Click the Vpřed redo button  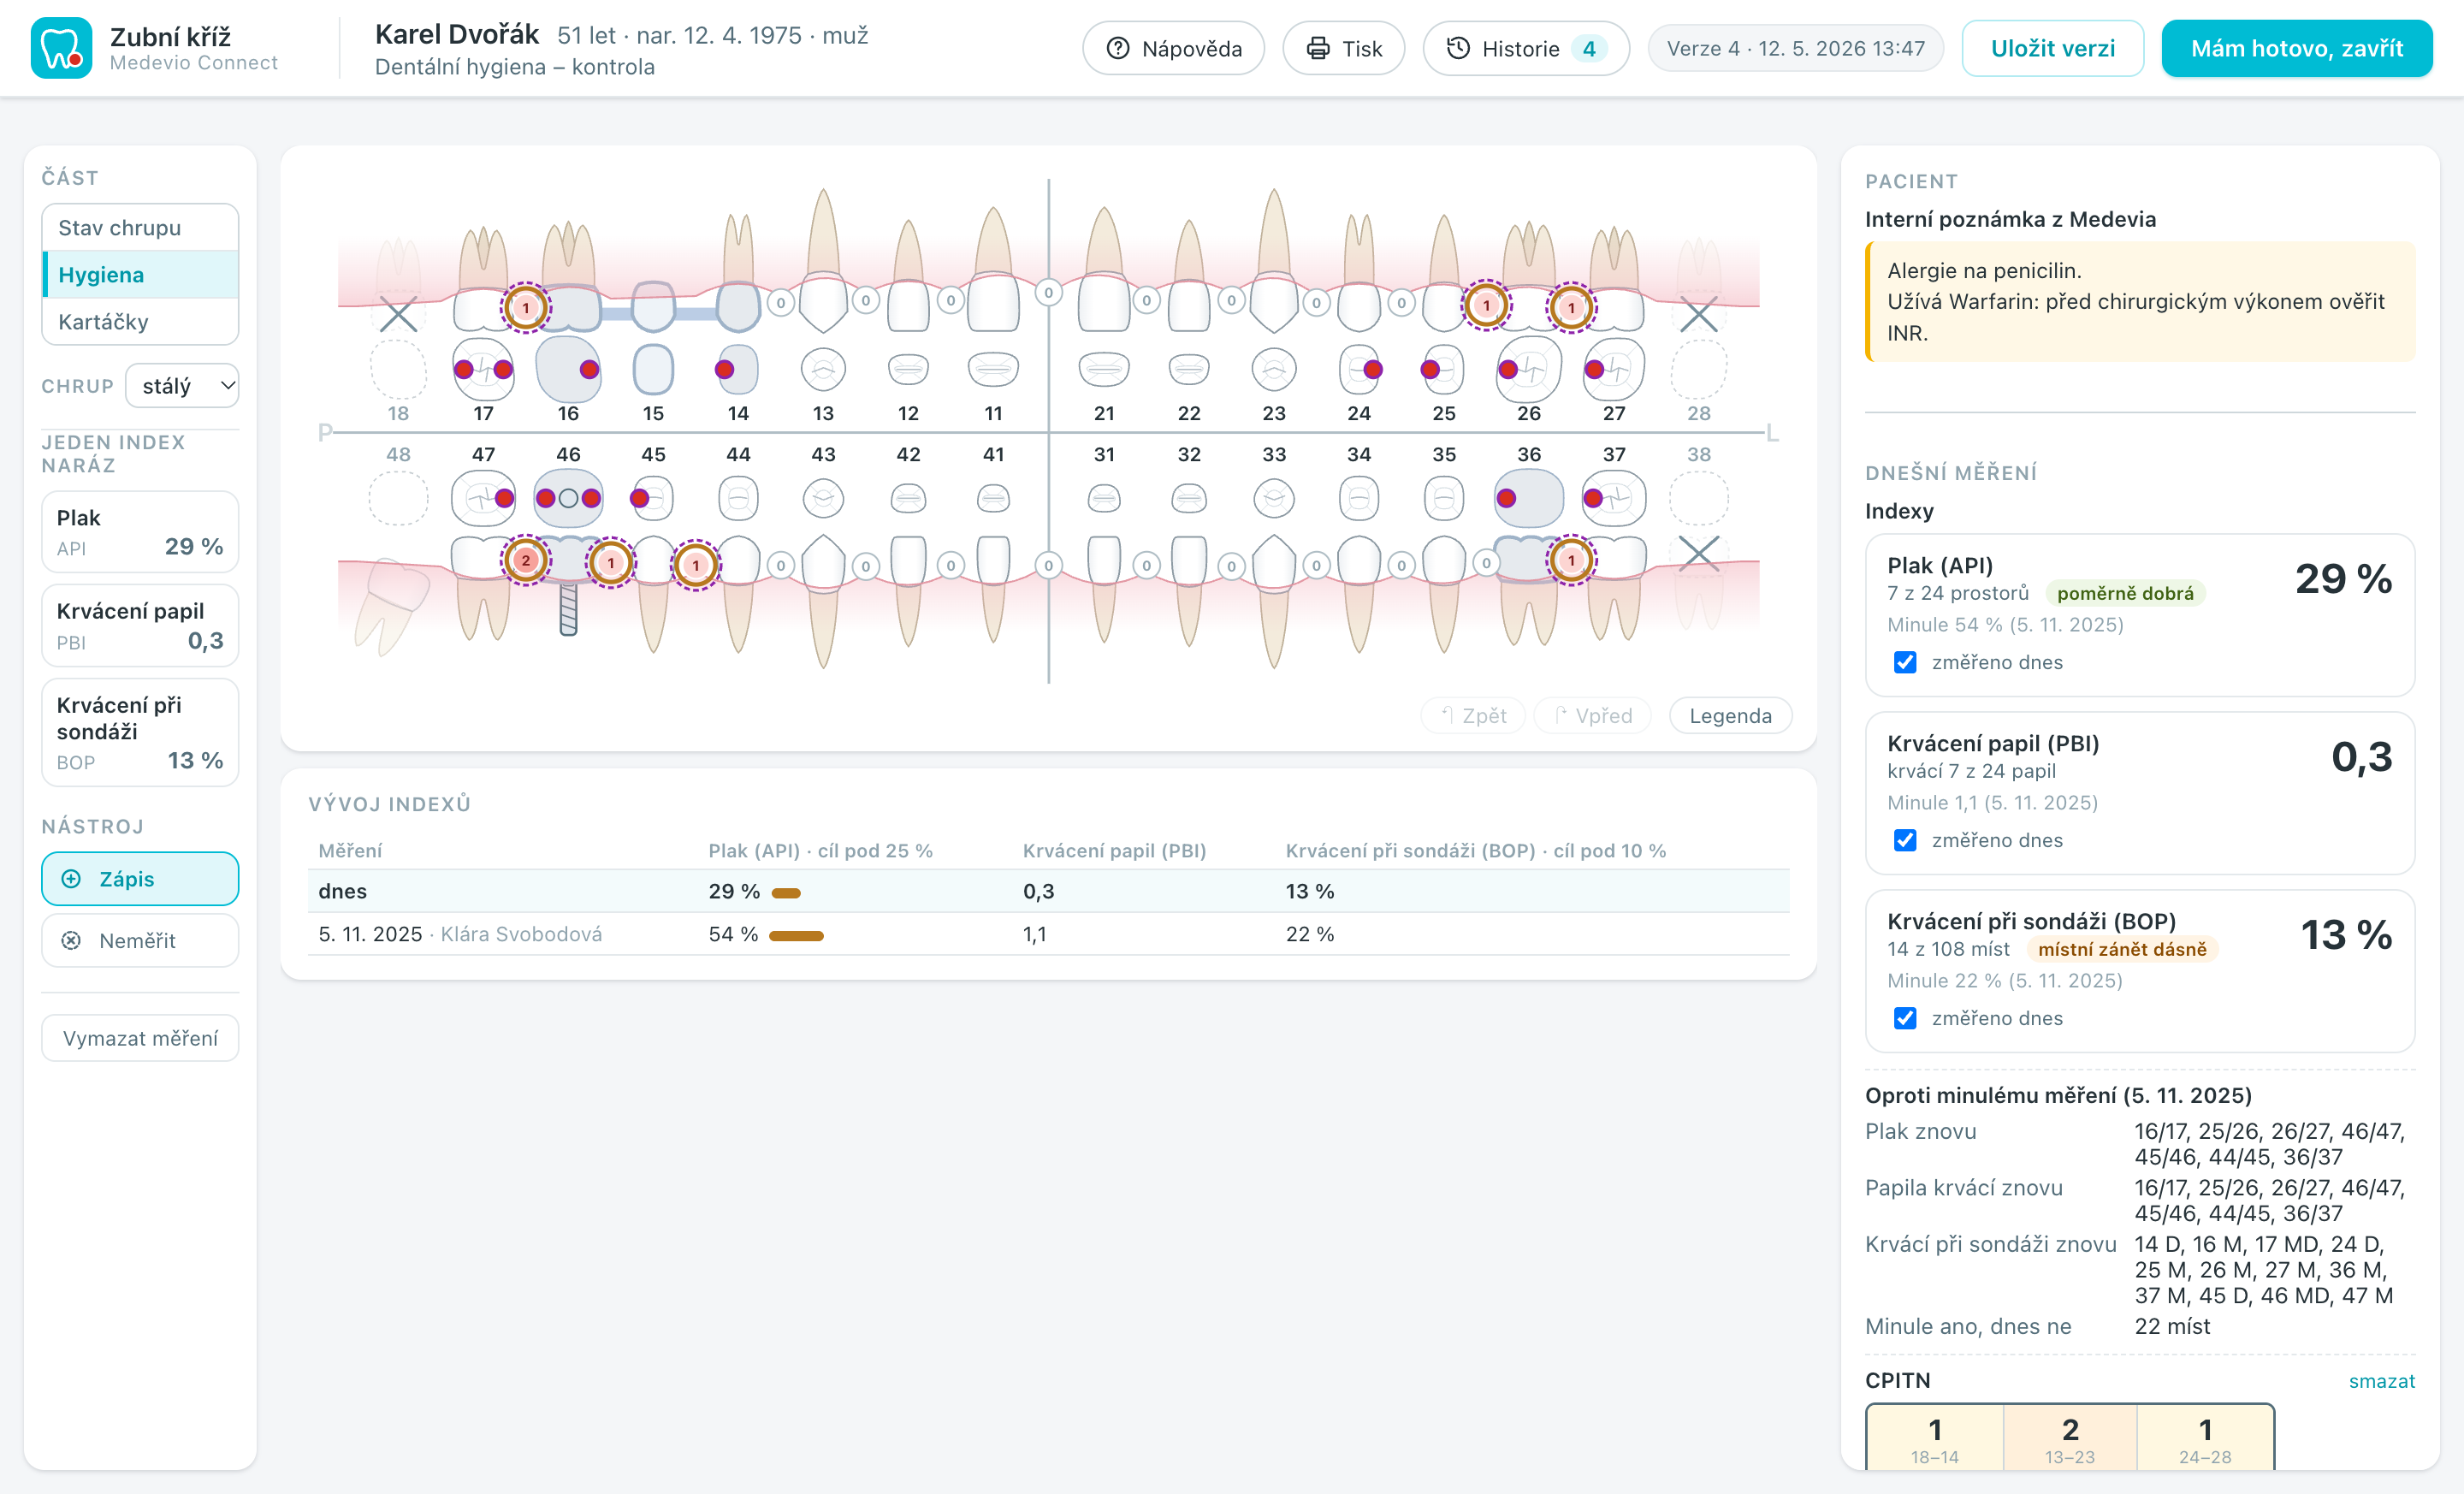click(x=1592, y=715)
